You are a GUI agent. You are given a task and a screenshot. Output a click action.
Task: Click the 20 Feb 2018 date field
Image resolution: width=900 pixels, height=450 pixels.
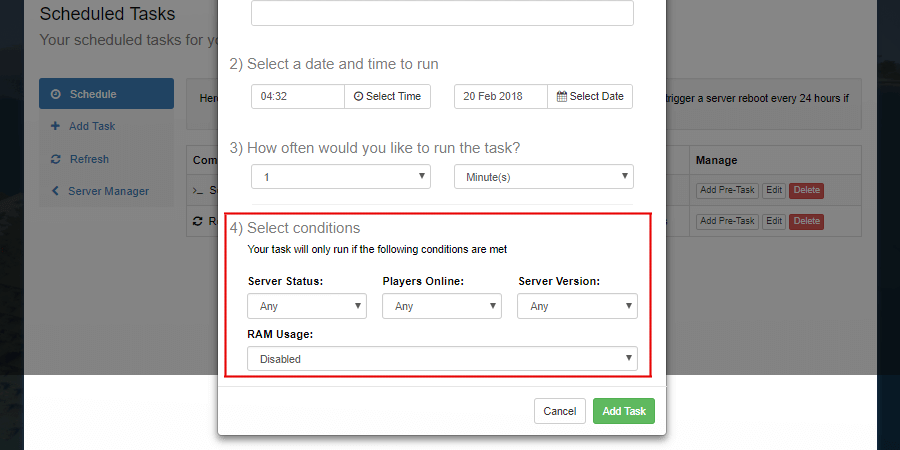(x=501, y=96)
